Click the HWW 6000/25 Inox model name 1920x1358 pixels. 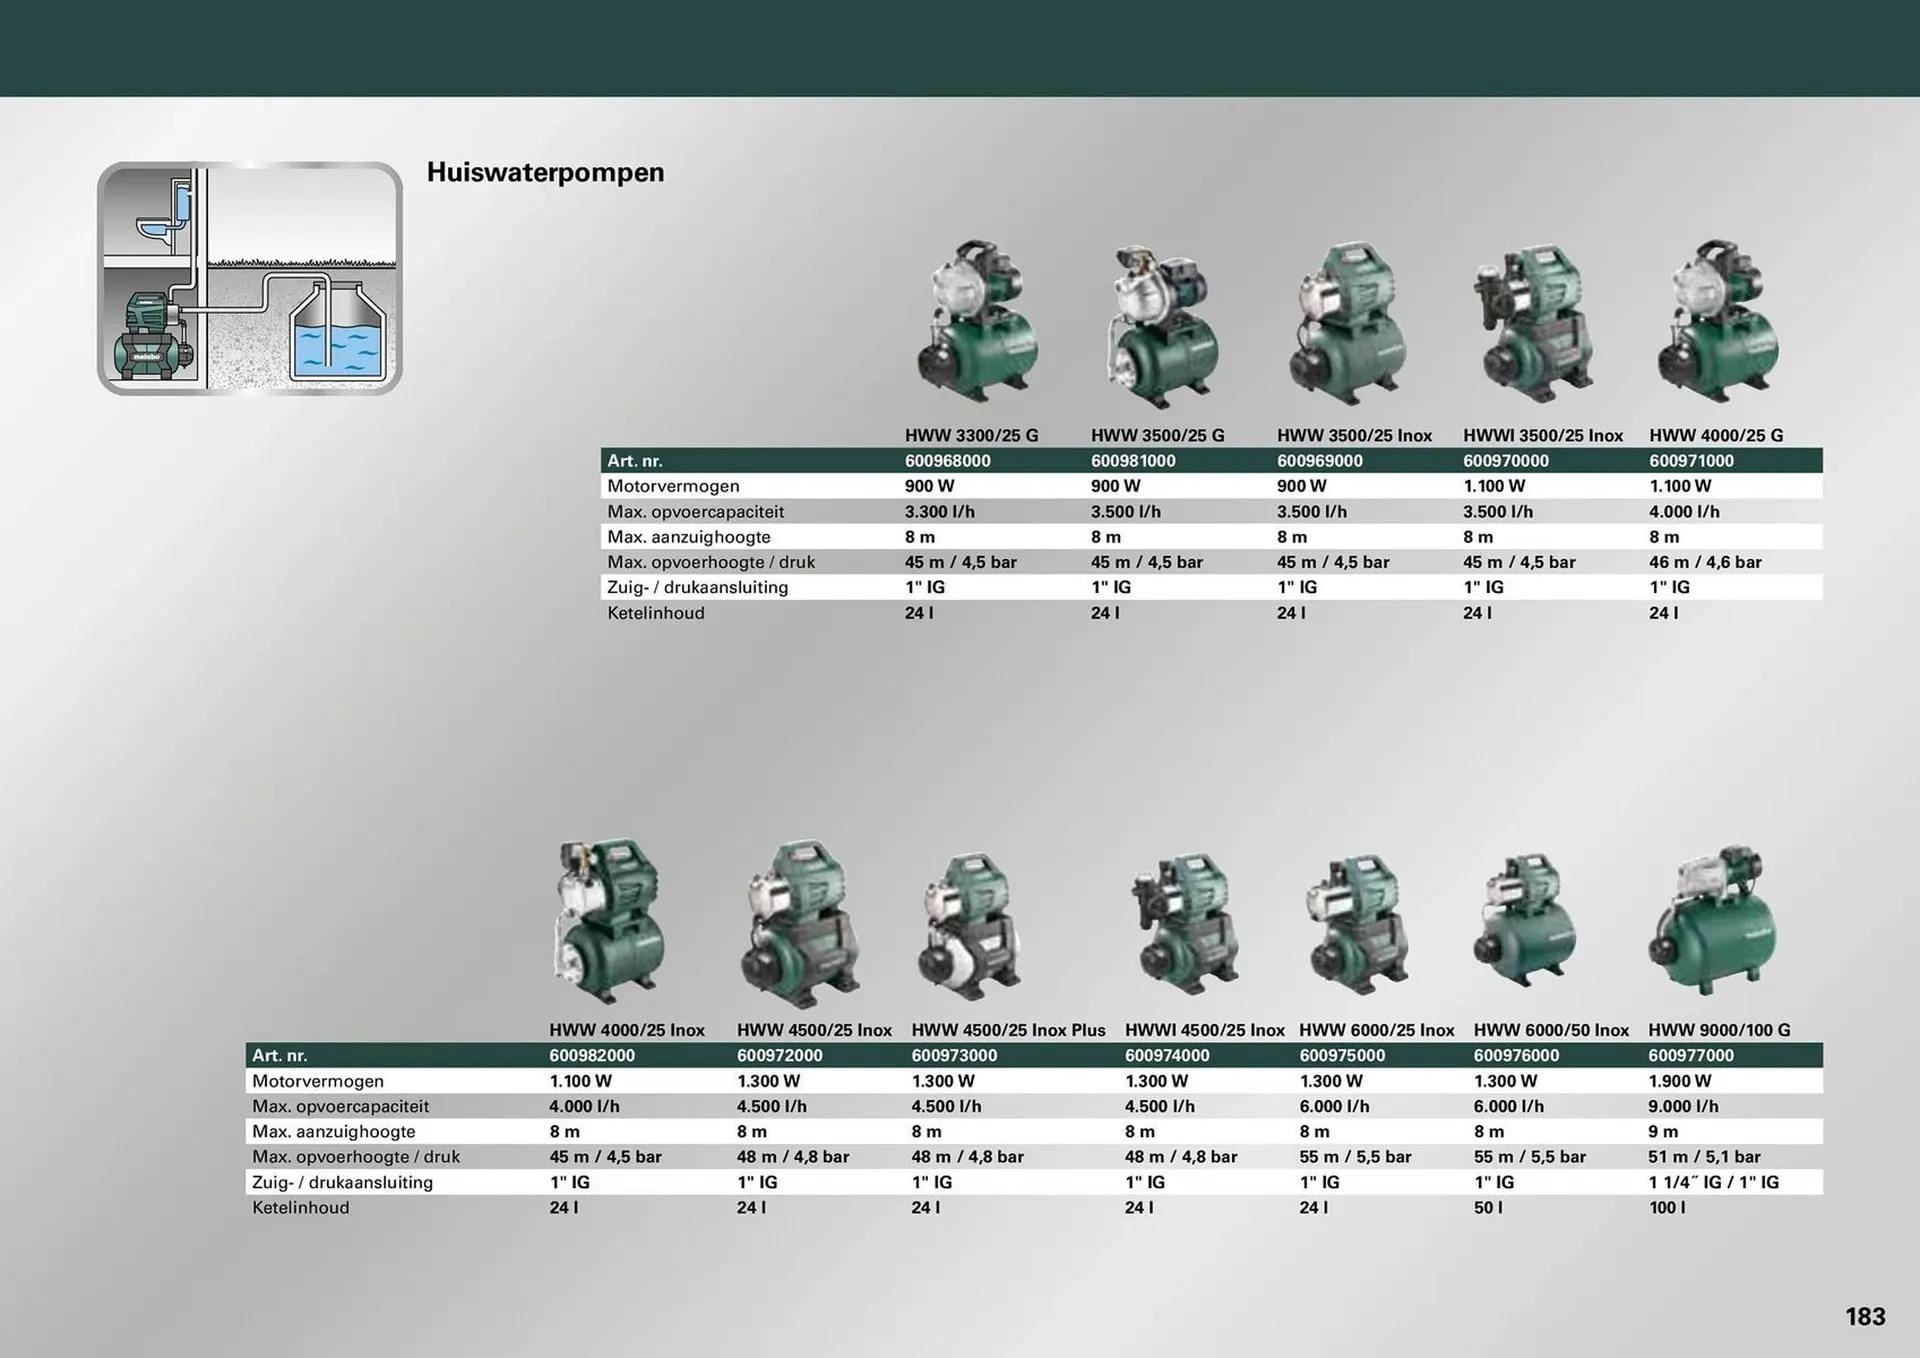click(1377, 1029)
